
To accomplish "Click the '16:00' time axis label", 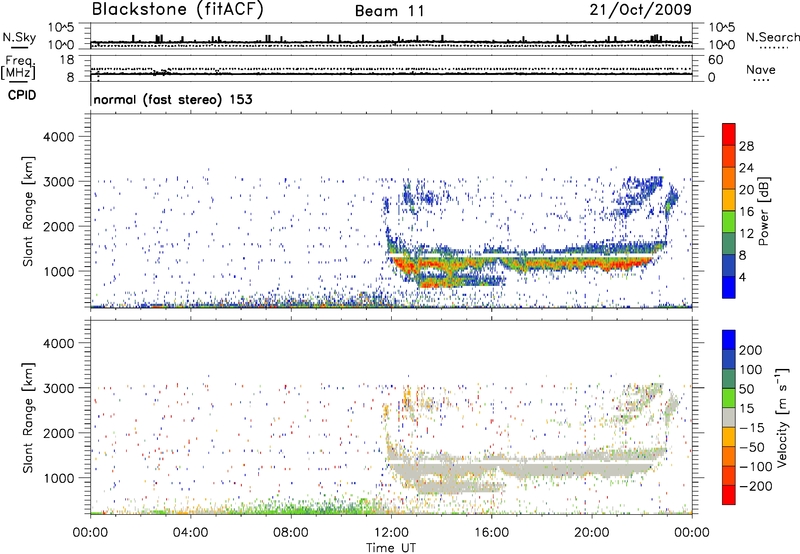I will (491, 533).
